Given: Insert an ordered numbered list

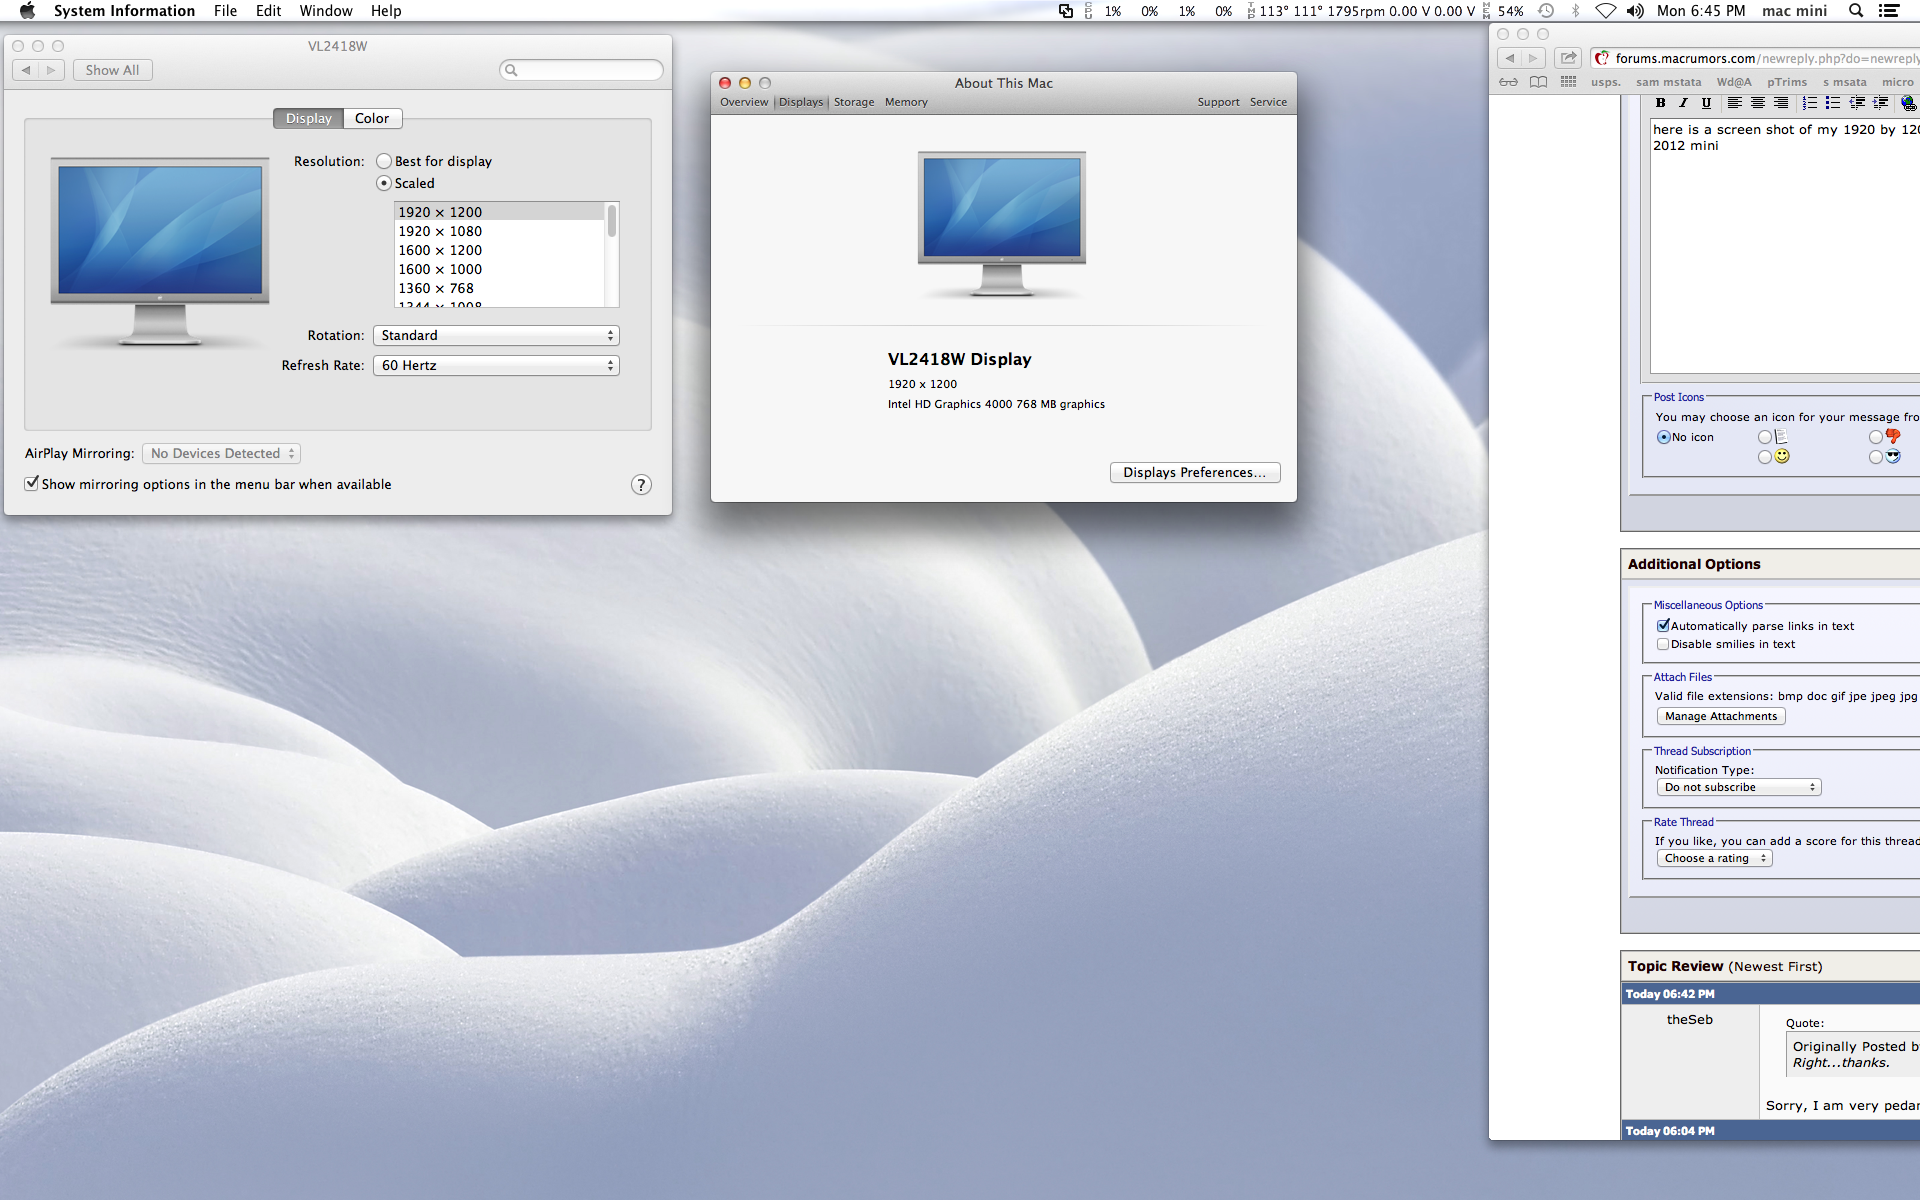Looking at the screenshot, I should (1809, 103).
